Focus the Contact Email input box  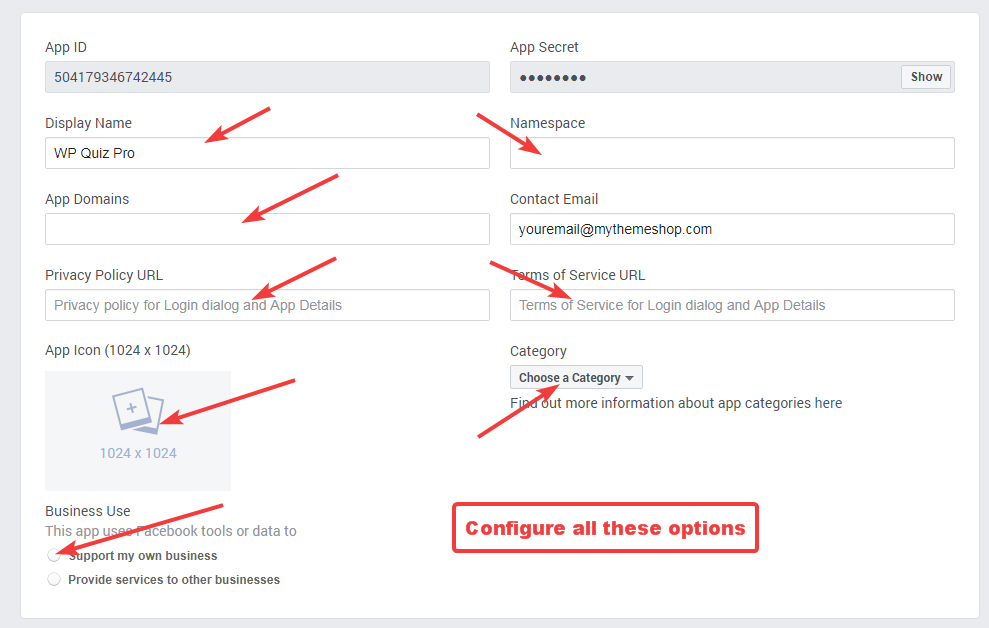coord(732,229)
